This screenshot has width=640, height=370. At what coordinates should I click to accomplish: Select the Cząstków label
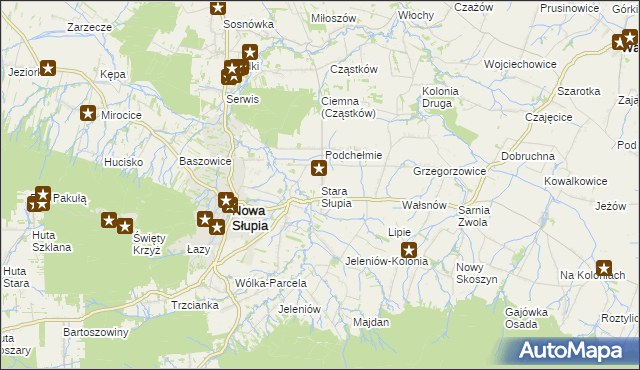354,70
